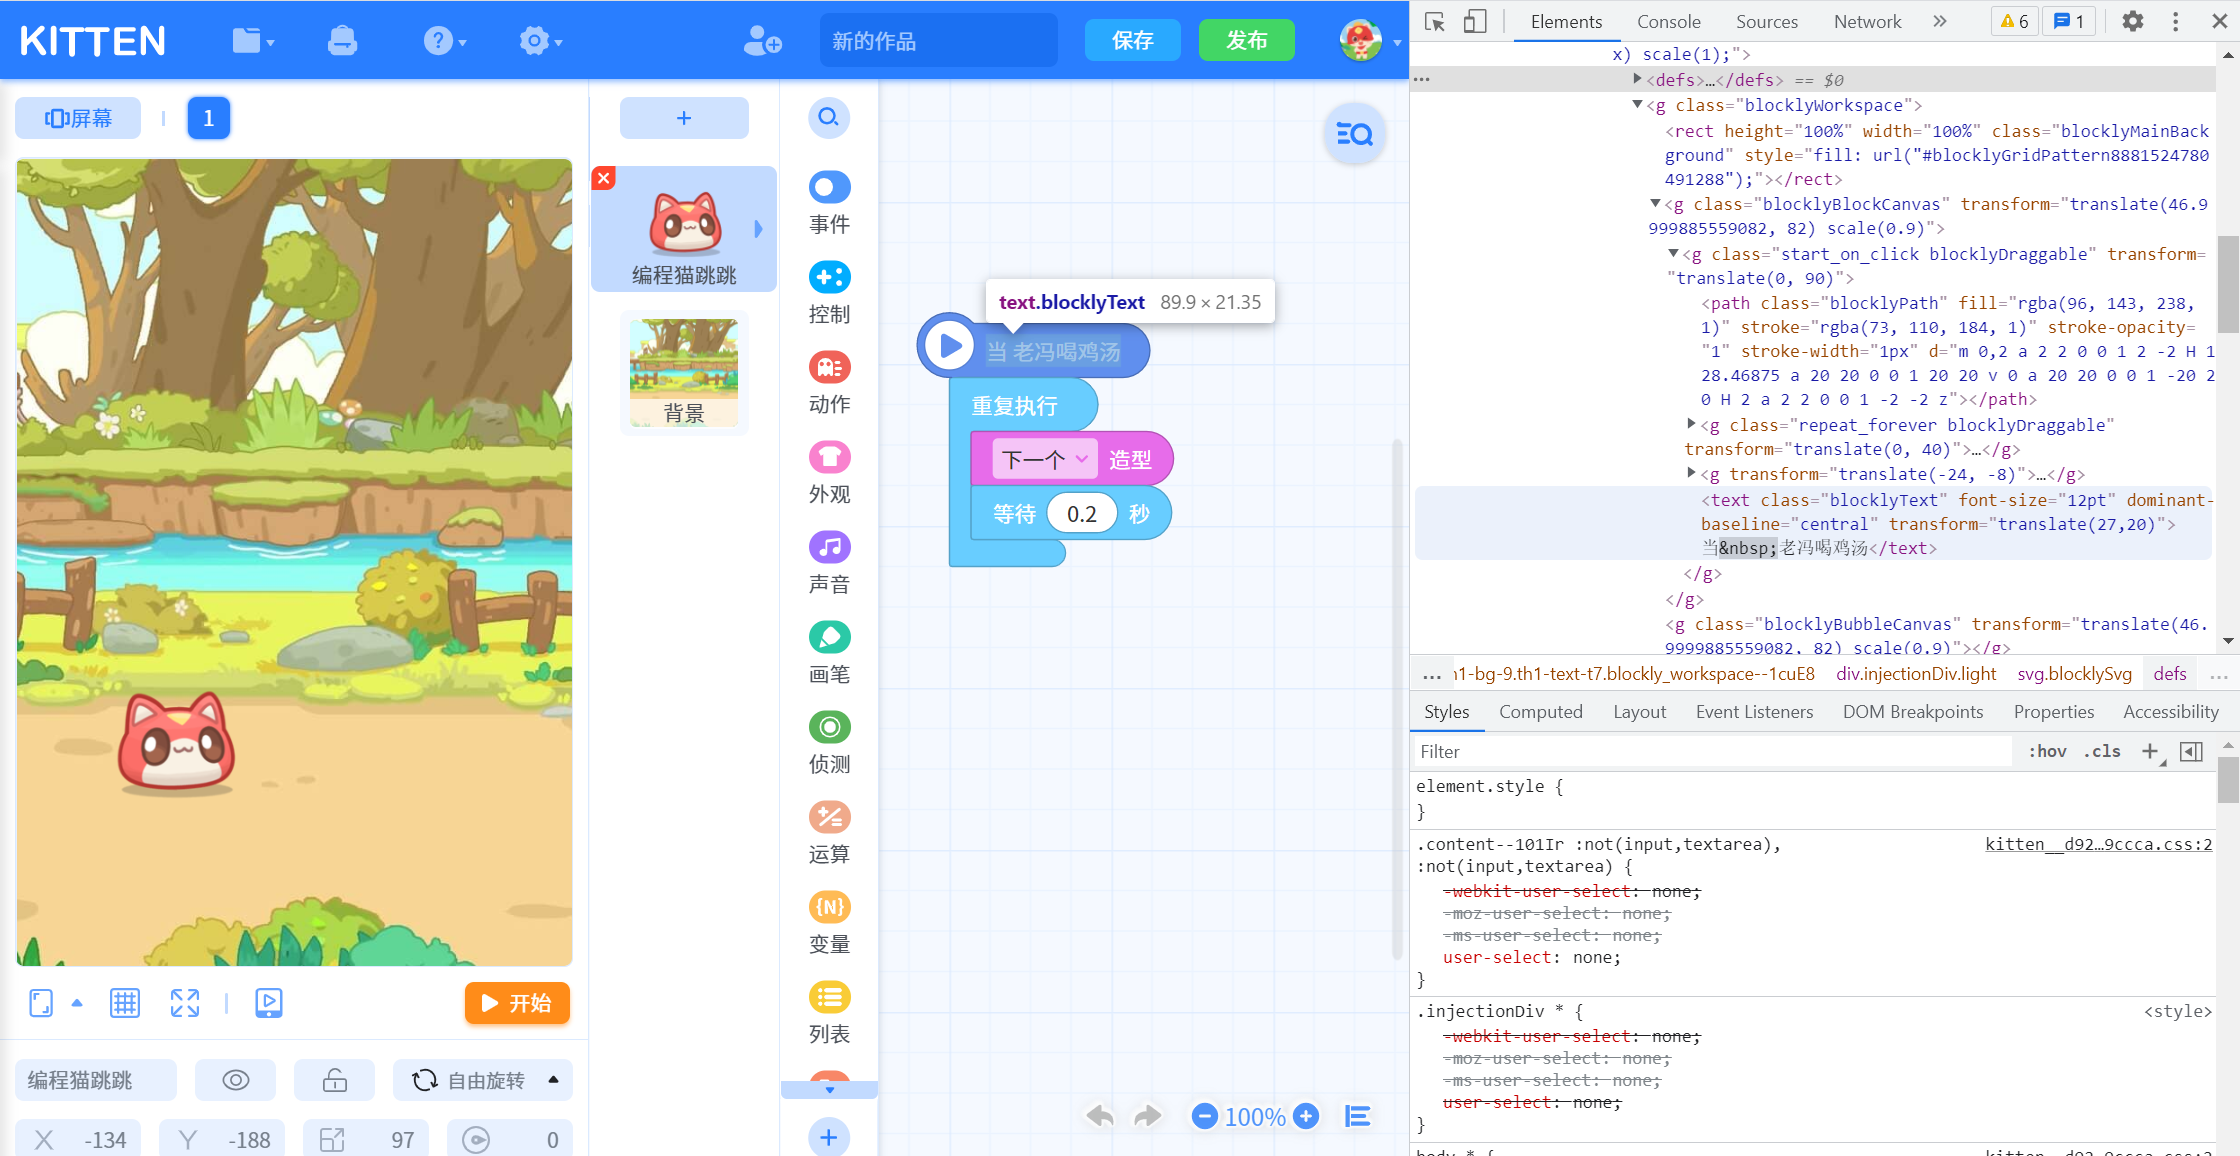The height and width of the screenshot is (1156, 2240).
Task: Open block search magnifier icon
Action: [829, 118]
